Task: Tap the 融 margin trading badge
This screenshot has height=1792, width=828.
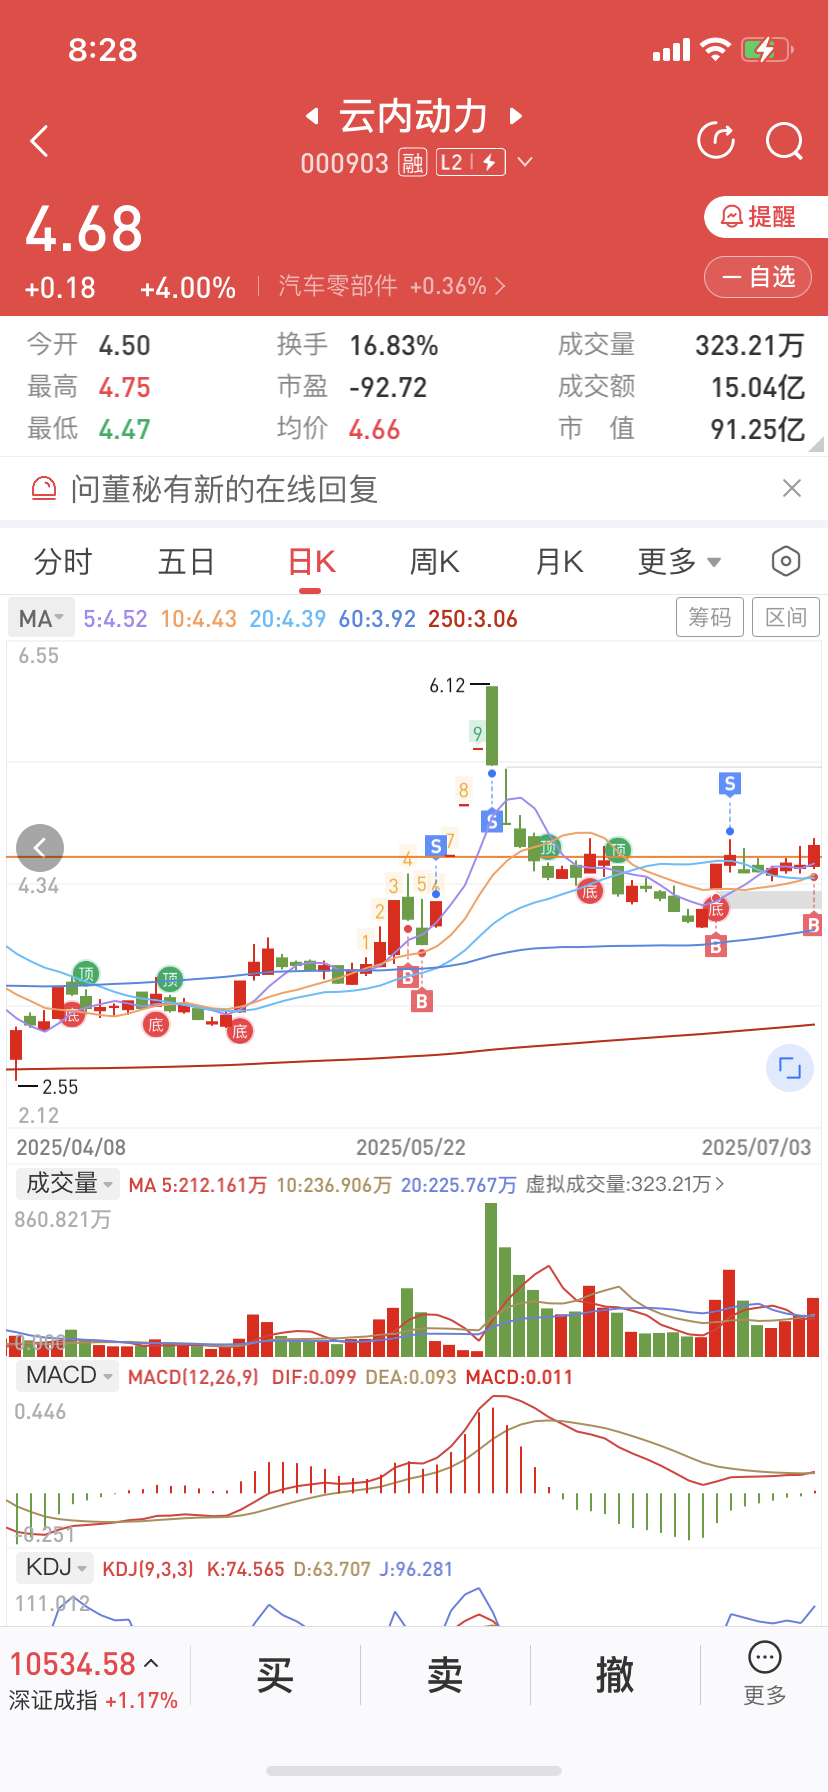Action: click(413, 162)
